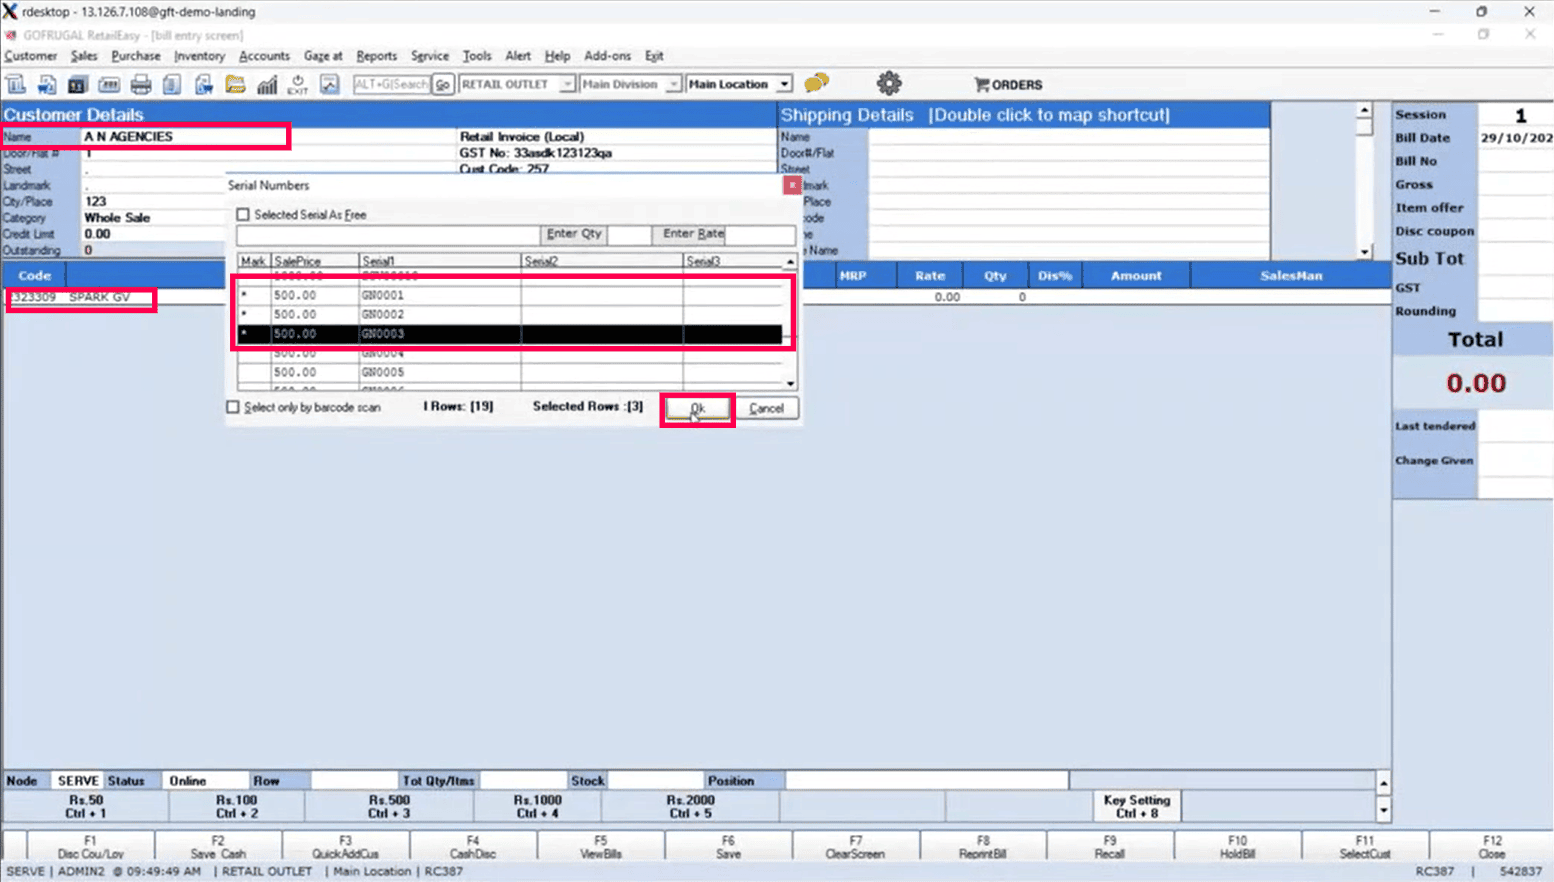Open the yellow chat bubbles icon
Image resolution: width=1554 pixels, height=882 pixels.
point(817,83)
